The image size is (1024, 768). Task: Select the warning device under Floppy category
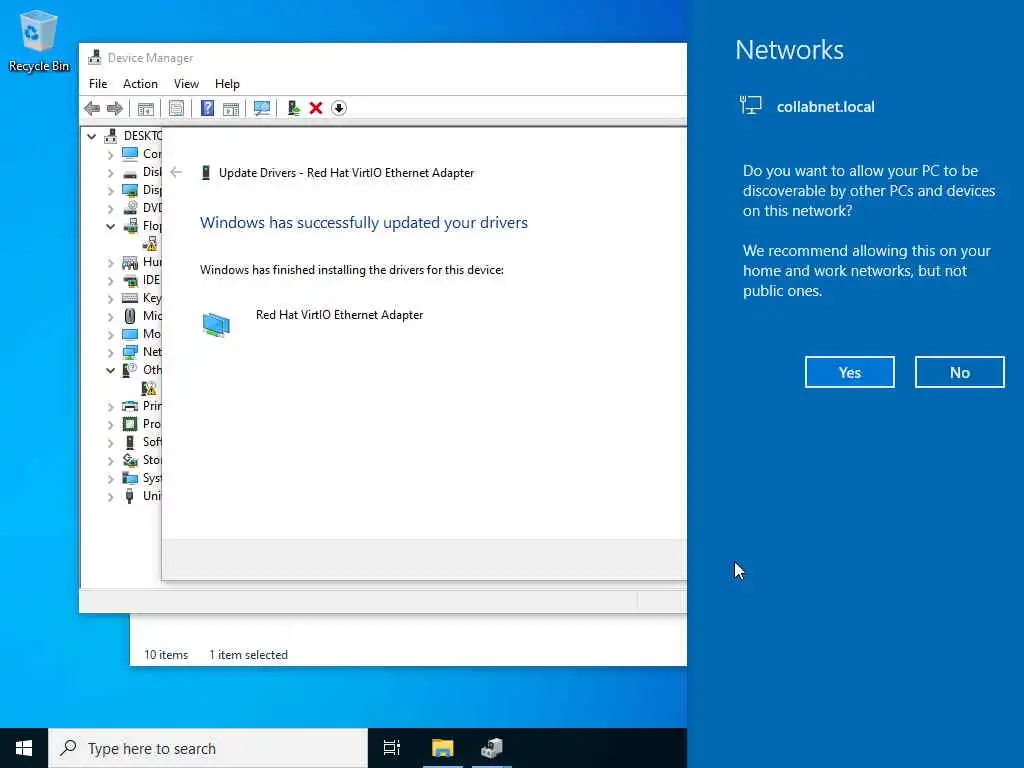click(150, 244)
